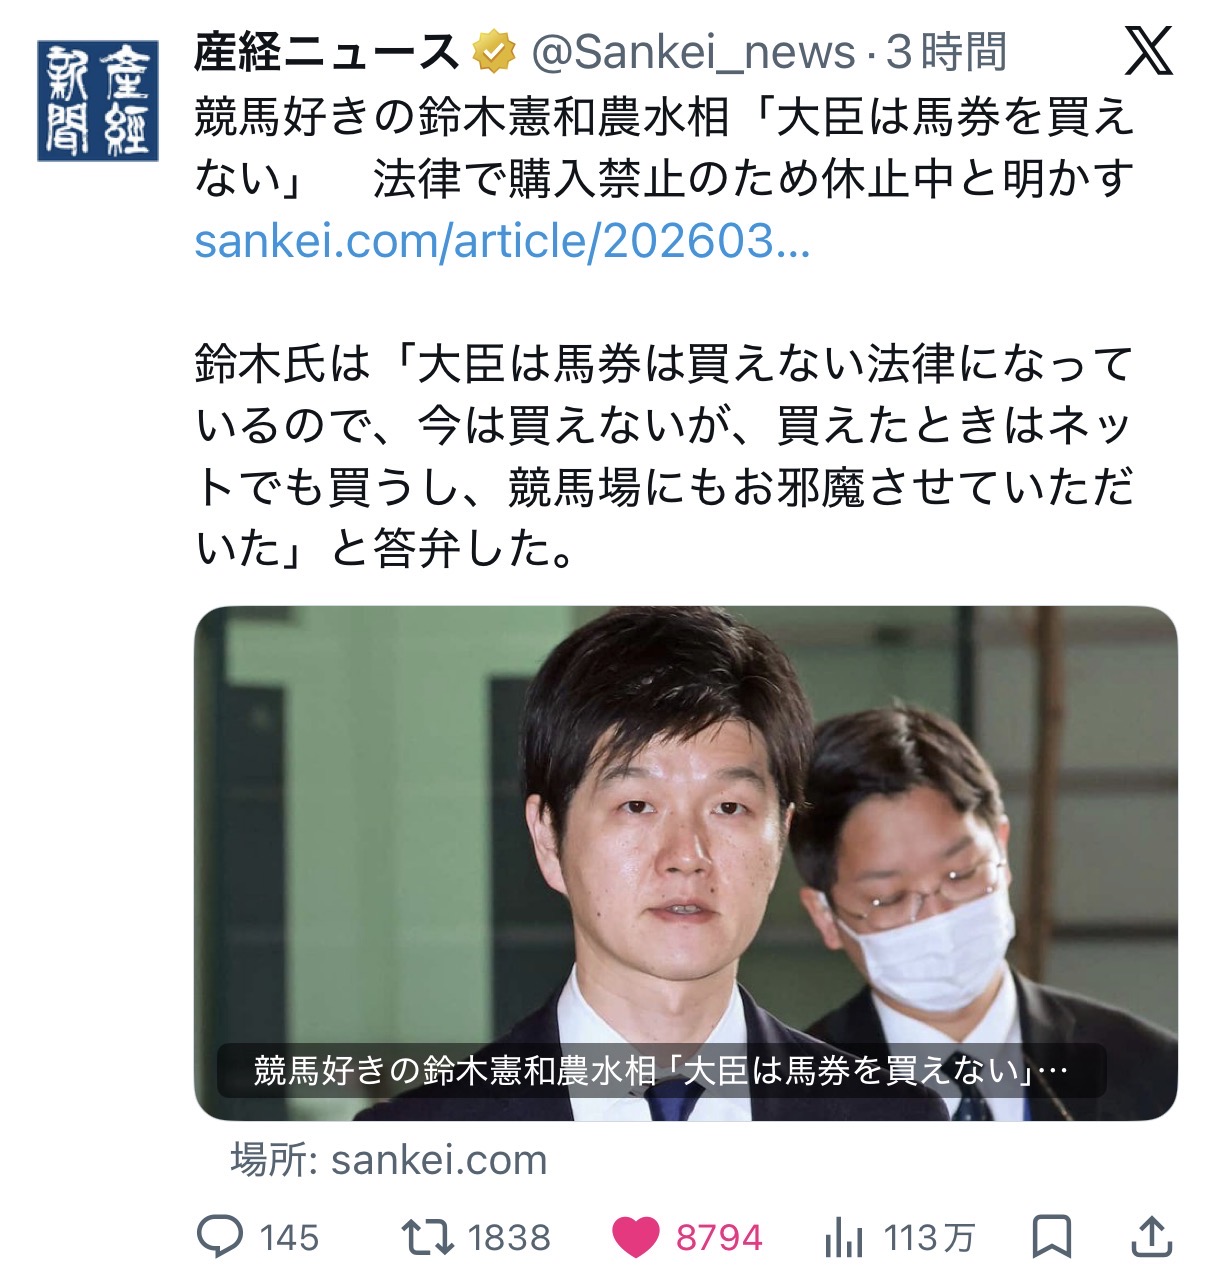Image resolution: width=1206 pixels, height=1282 pixels.
Task: Open the Sankei Shimbun profile avatar
Action: coord(98,100)
